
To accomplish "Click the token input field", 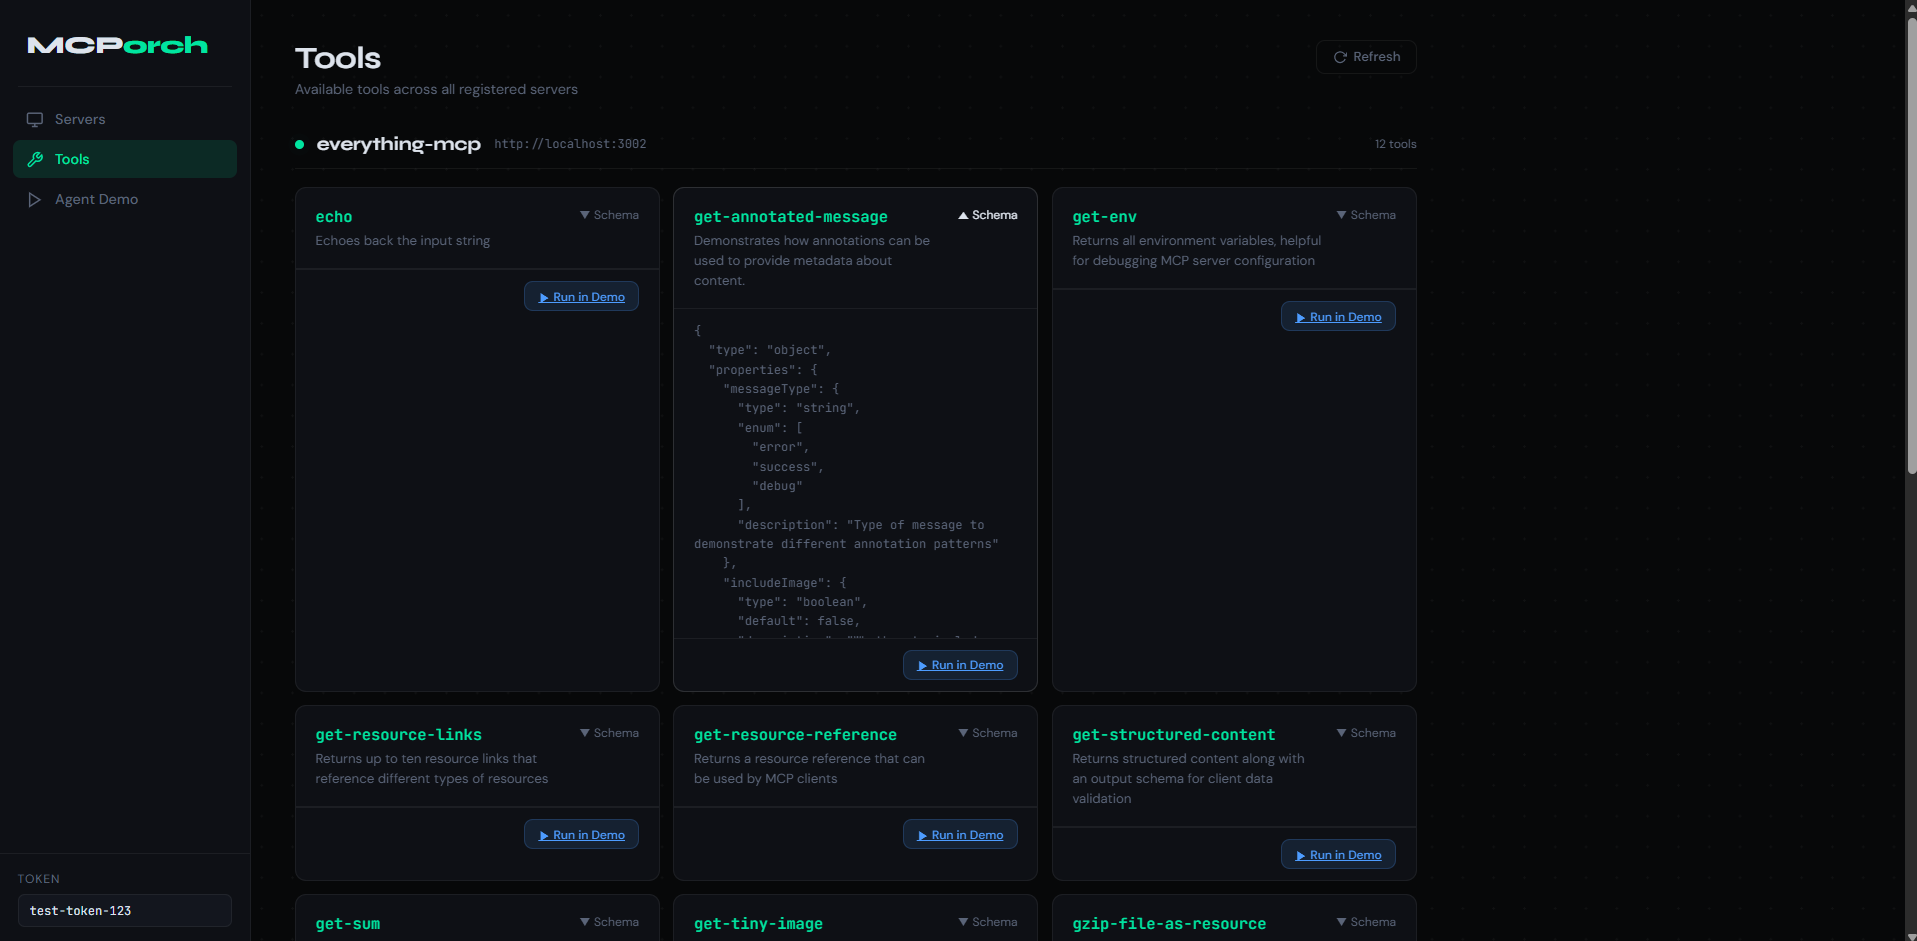I will click(125, 911).
